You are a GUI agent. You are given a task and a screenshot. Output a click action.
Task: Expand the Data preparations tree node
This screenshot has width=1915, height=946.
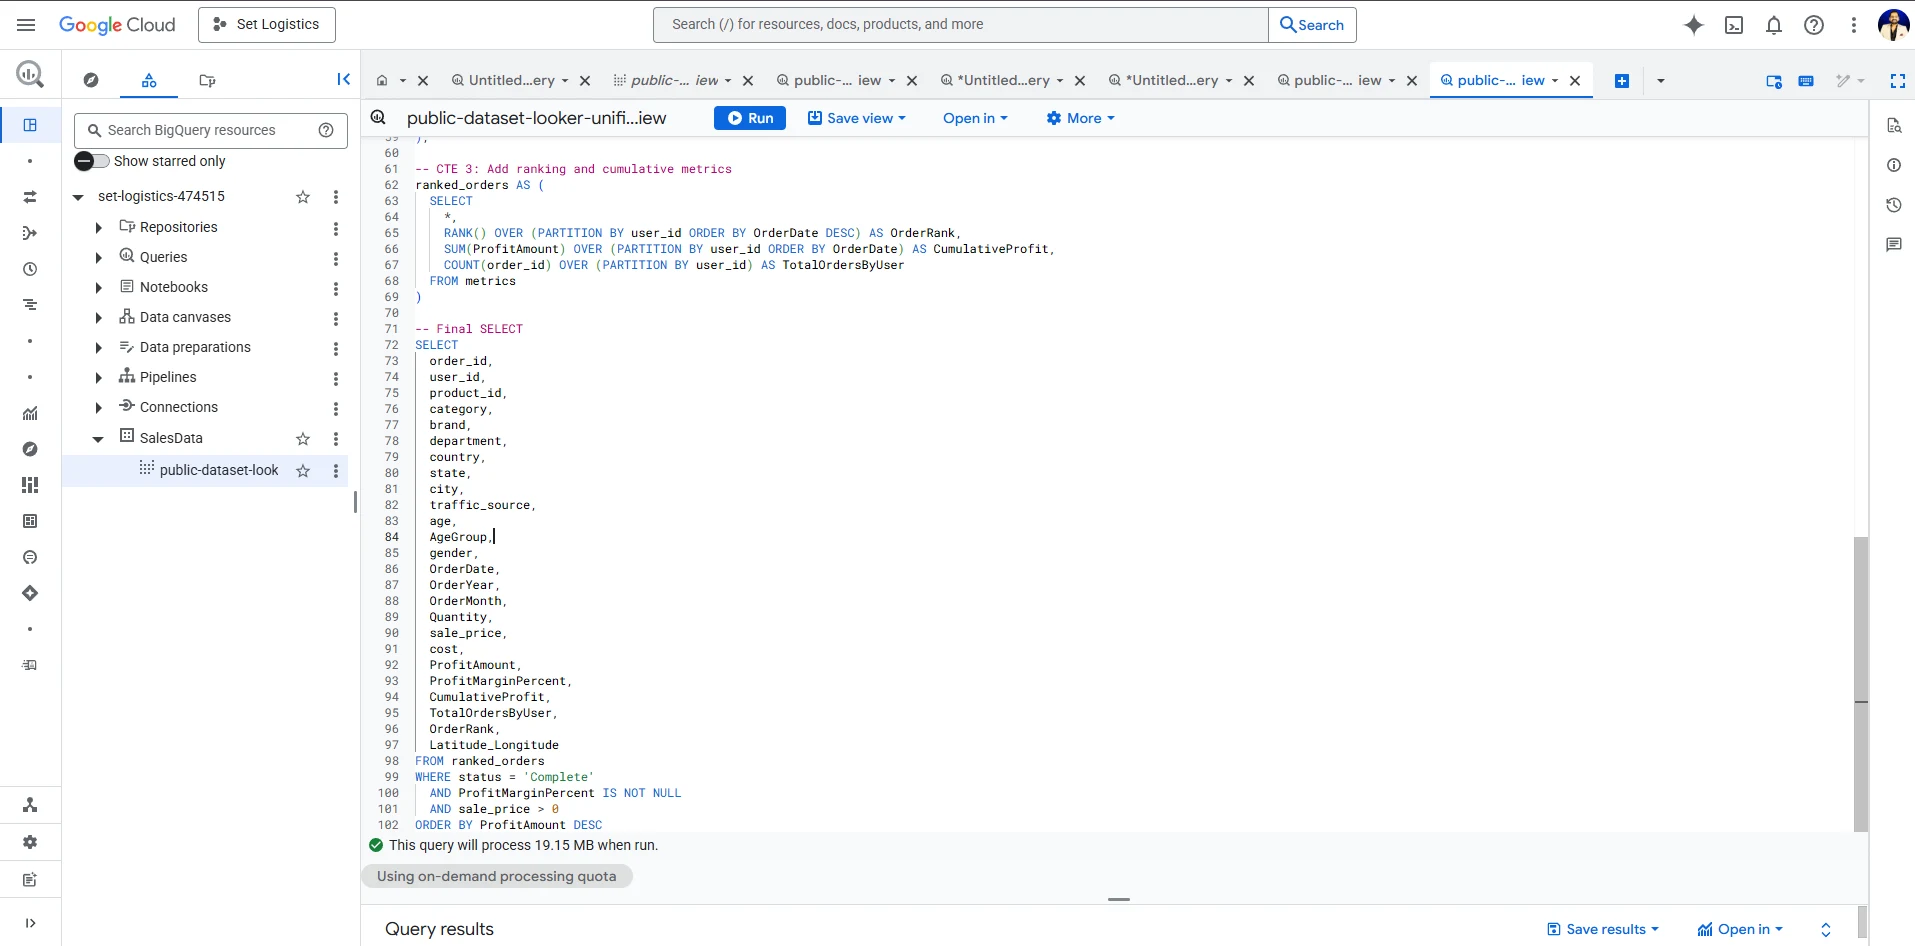tap(98, 348)
